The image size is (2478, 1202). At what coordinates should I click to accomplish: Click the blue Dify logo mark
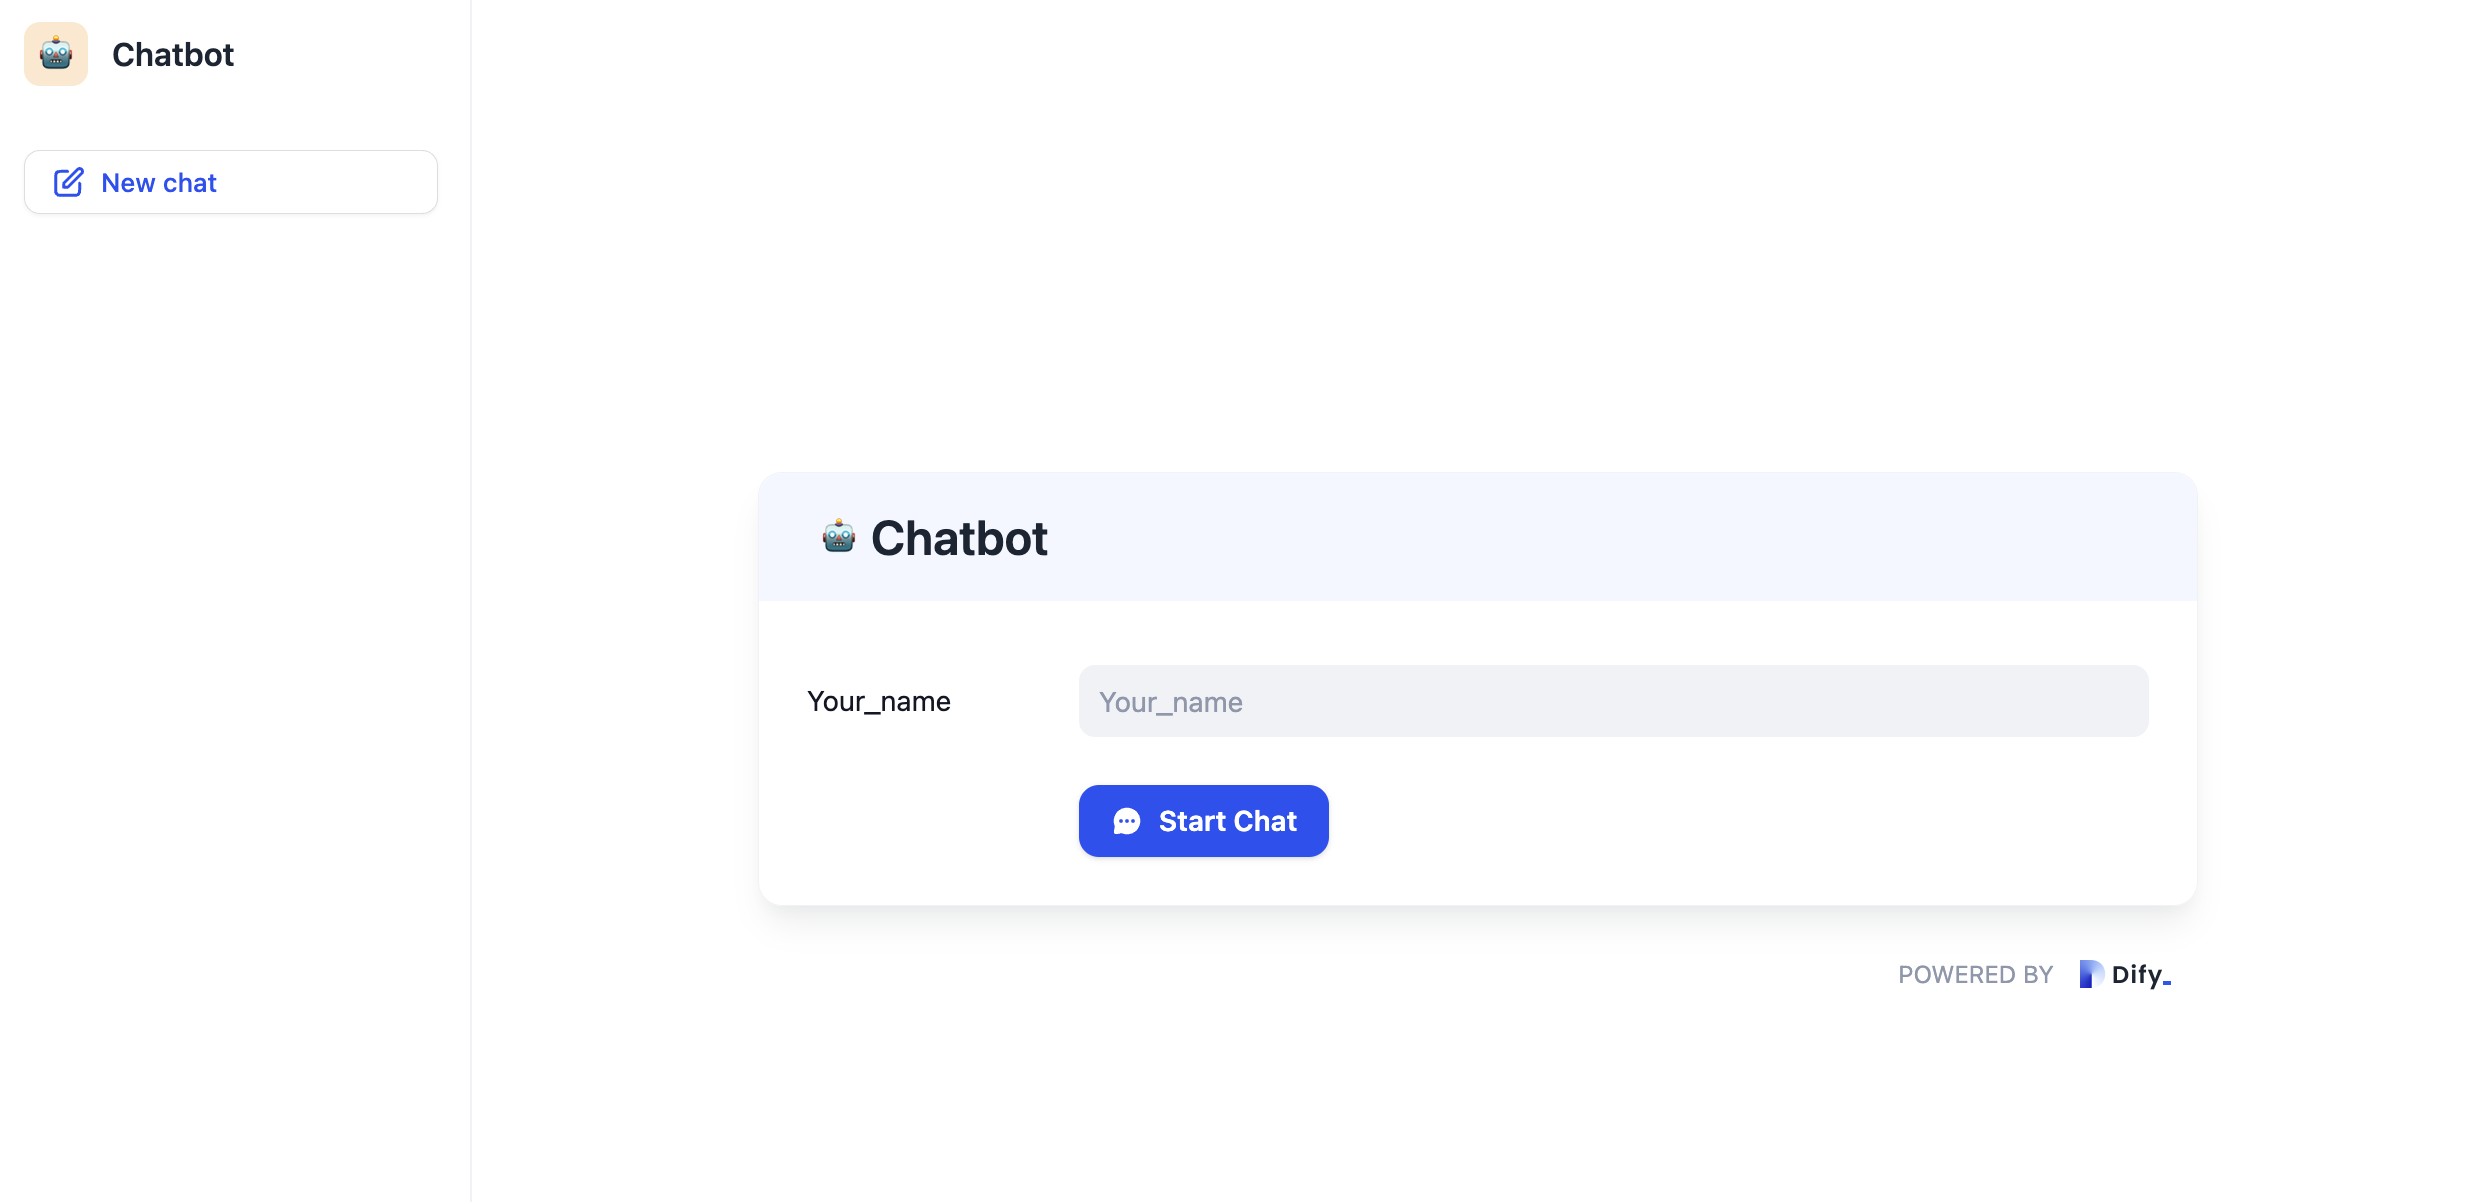[2090, 974]
